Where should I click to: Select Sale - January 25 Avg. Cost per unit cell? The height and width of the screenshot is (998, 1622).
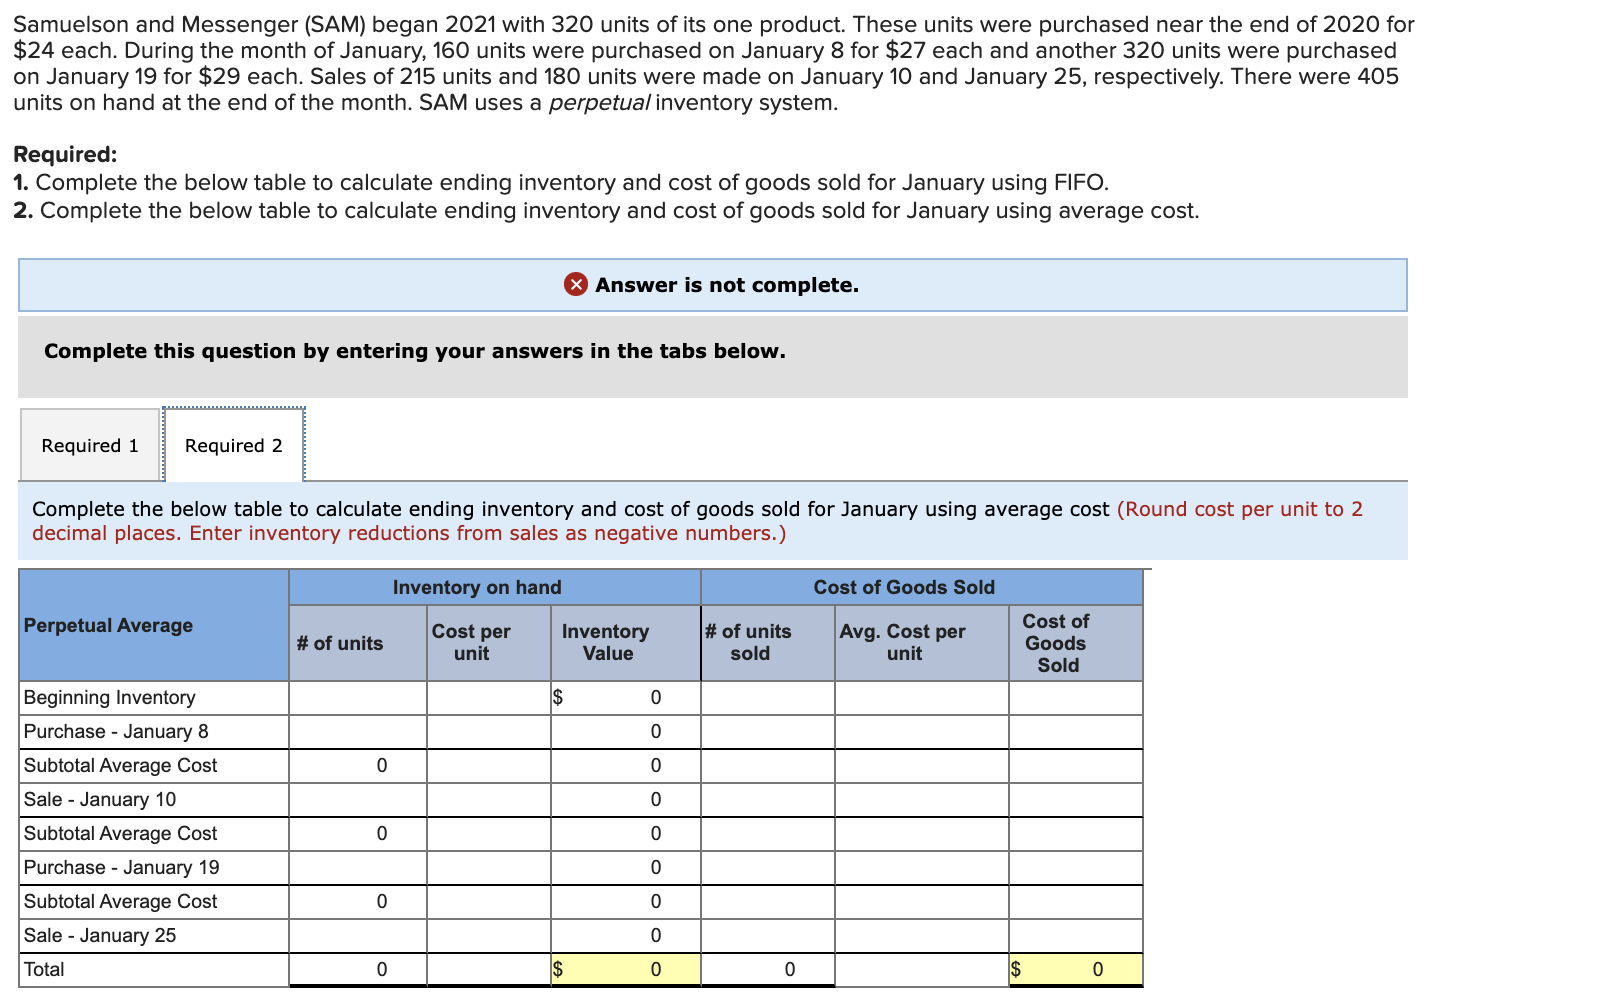tap(922, 936)
